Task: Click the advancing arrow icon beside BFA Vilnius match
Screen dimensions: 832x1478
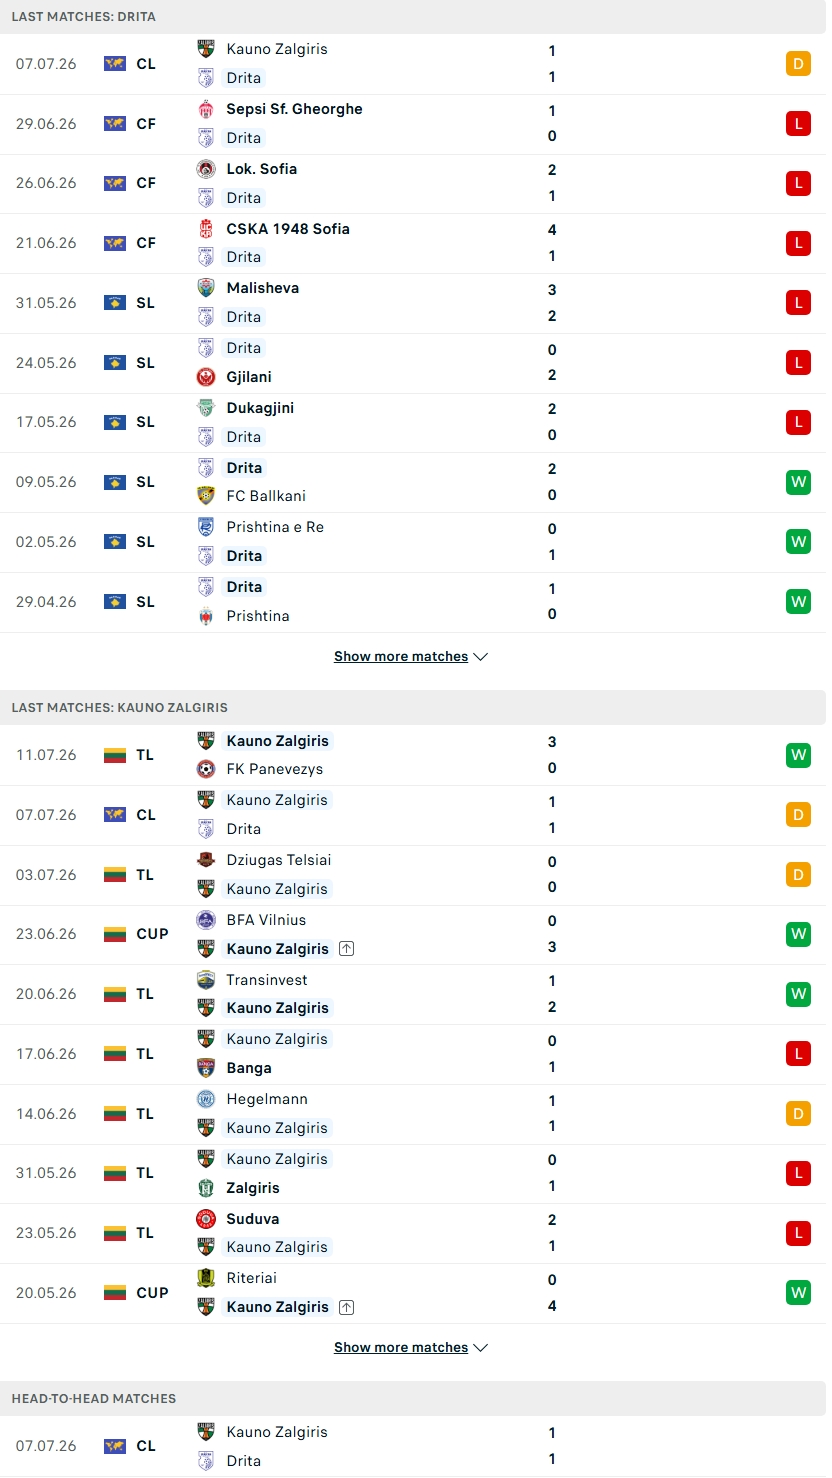Action: tap(346, 949)
